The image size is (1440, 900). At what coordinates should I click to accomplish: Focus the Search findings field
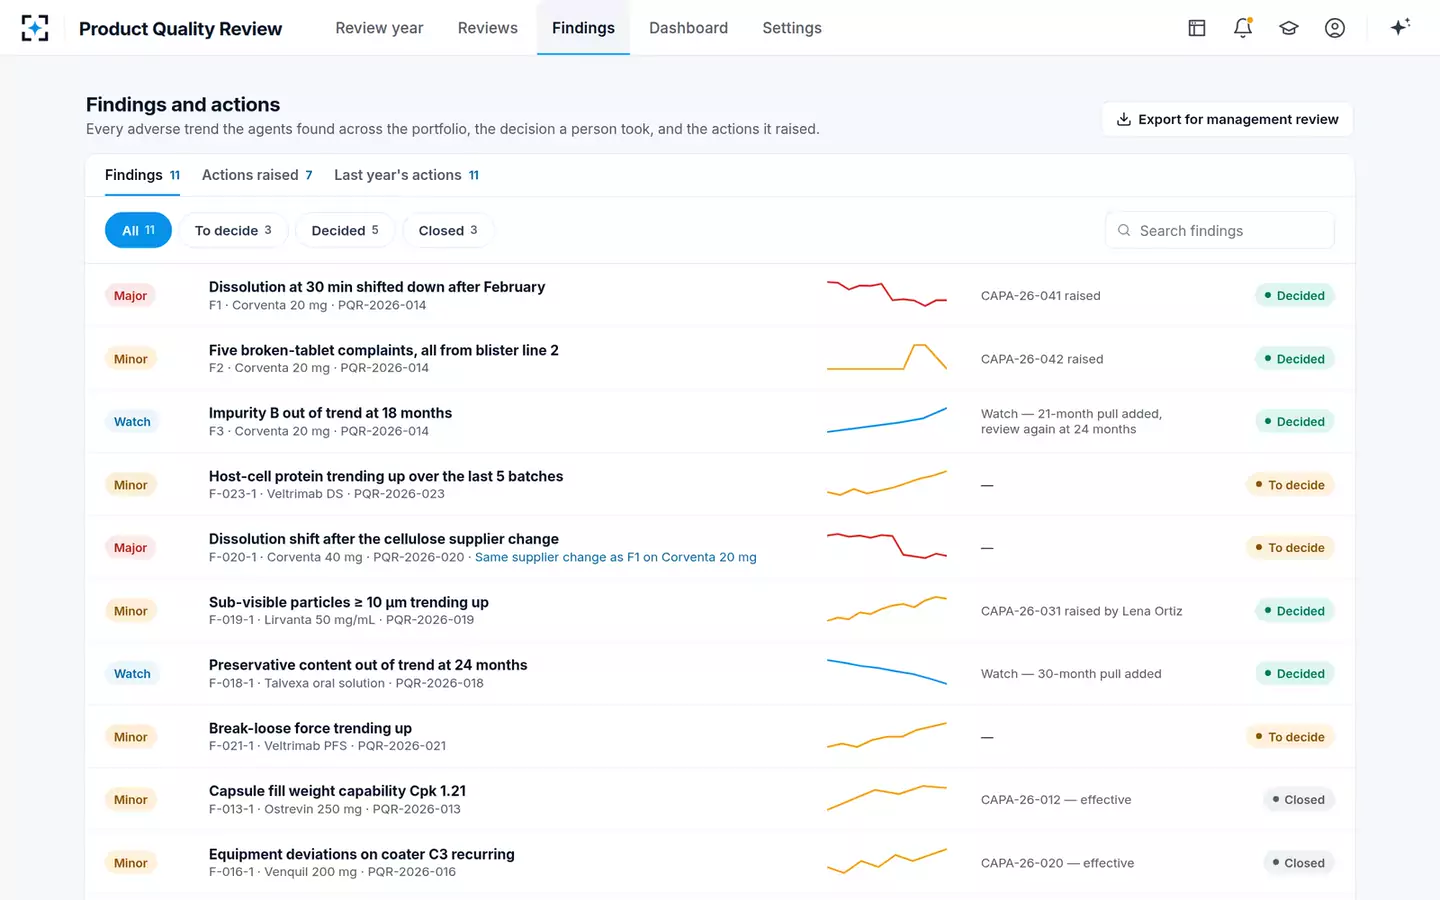point(1220,230)
